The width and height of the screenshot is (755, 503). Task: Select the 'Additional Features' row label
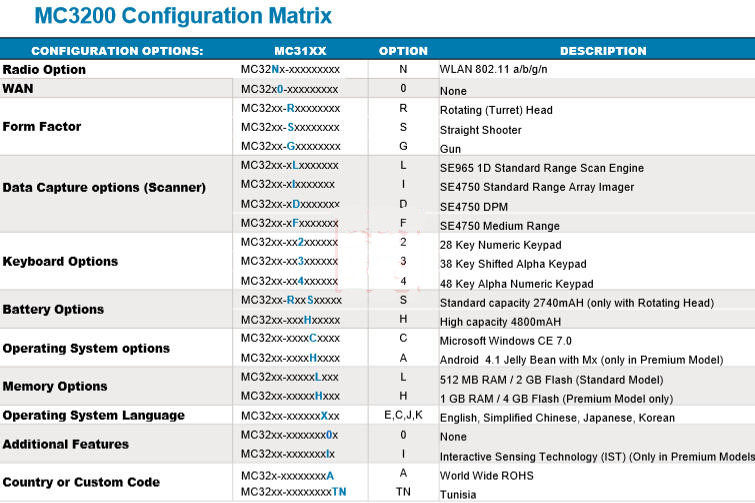(65, 444)
